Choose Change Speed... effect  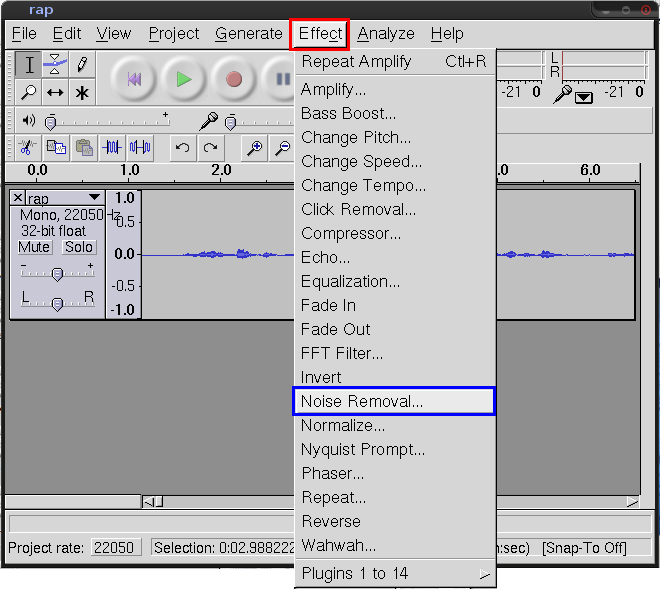(394, 161)
